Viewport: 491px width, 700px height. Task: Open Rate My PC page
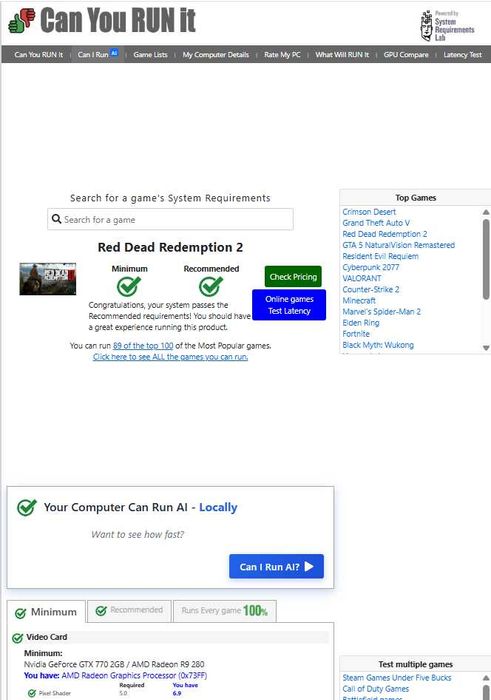[282, 54]
